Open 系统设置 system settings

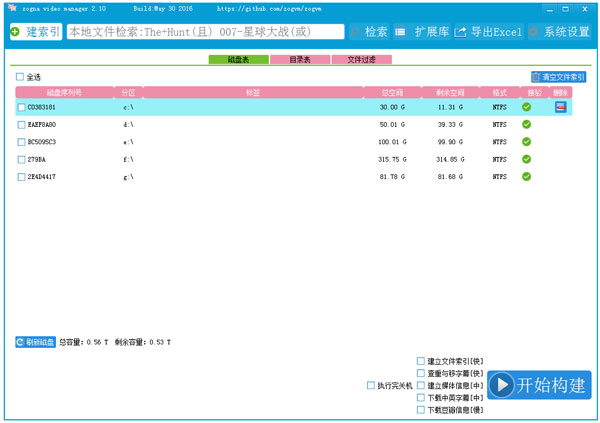559,32
